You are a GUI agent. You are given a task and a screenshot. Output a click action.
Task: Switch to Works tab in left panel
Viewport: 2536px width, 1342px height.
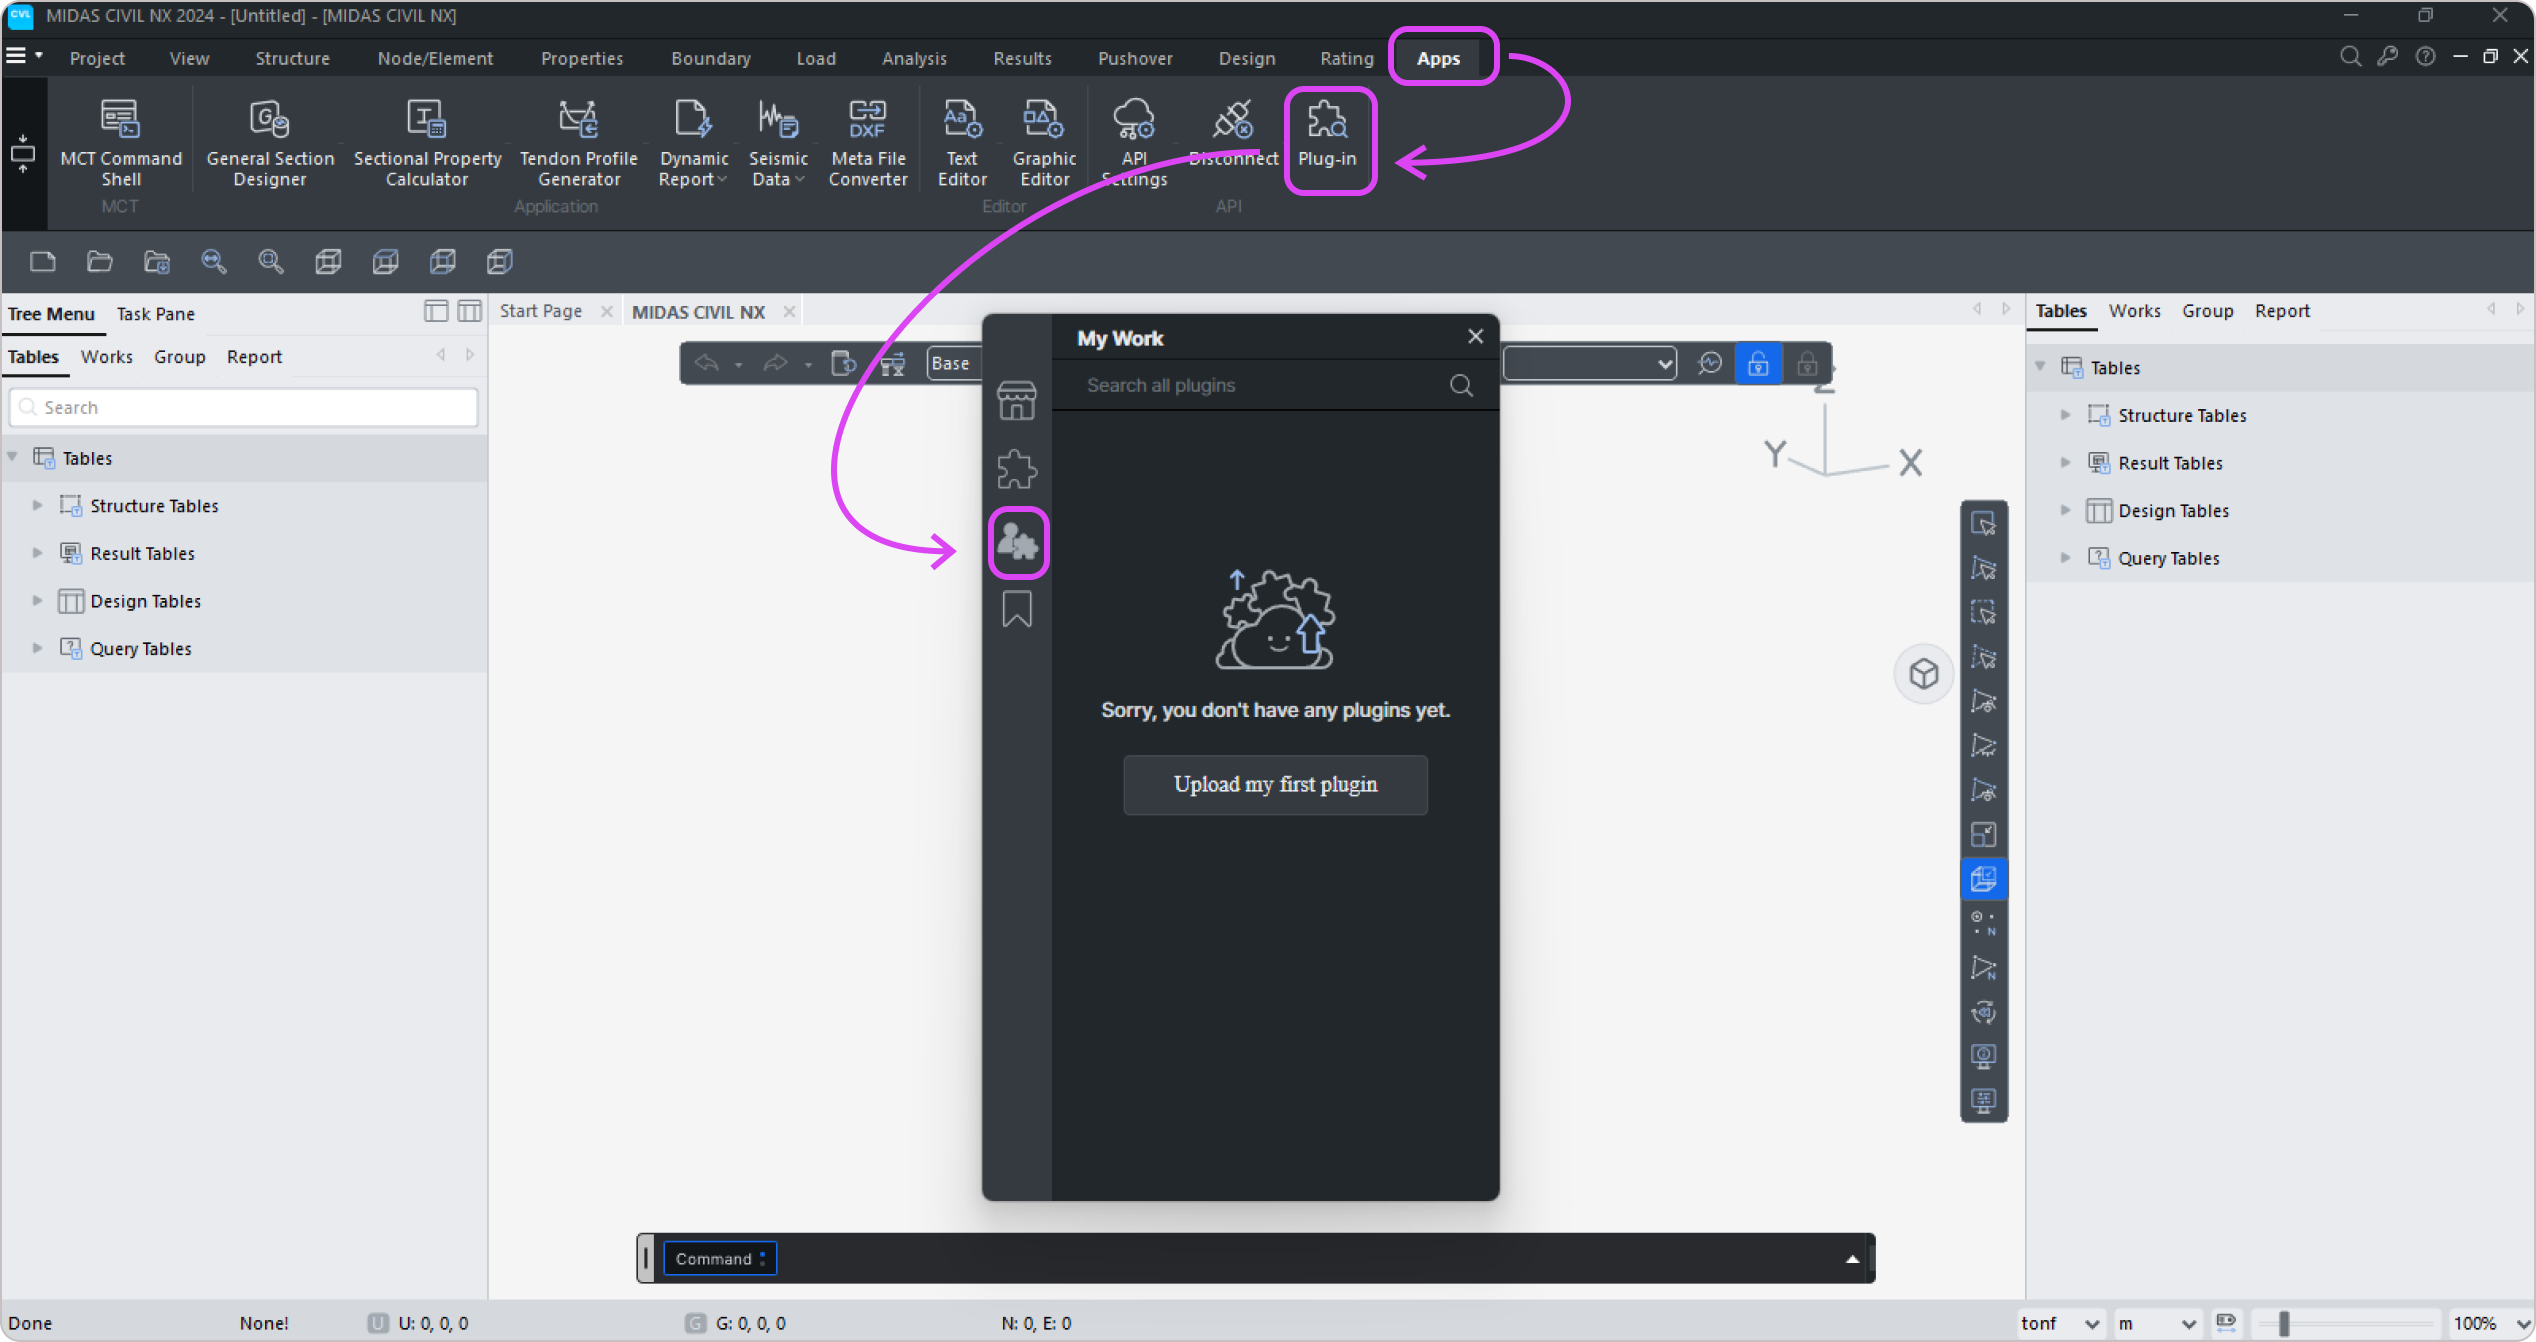tap(106, 357)
